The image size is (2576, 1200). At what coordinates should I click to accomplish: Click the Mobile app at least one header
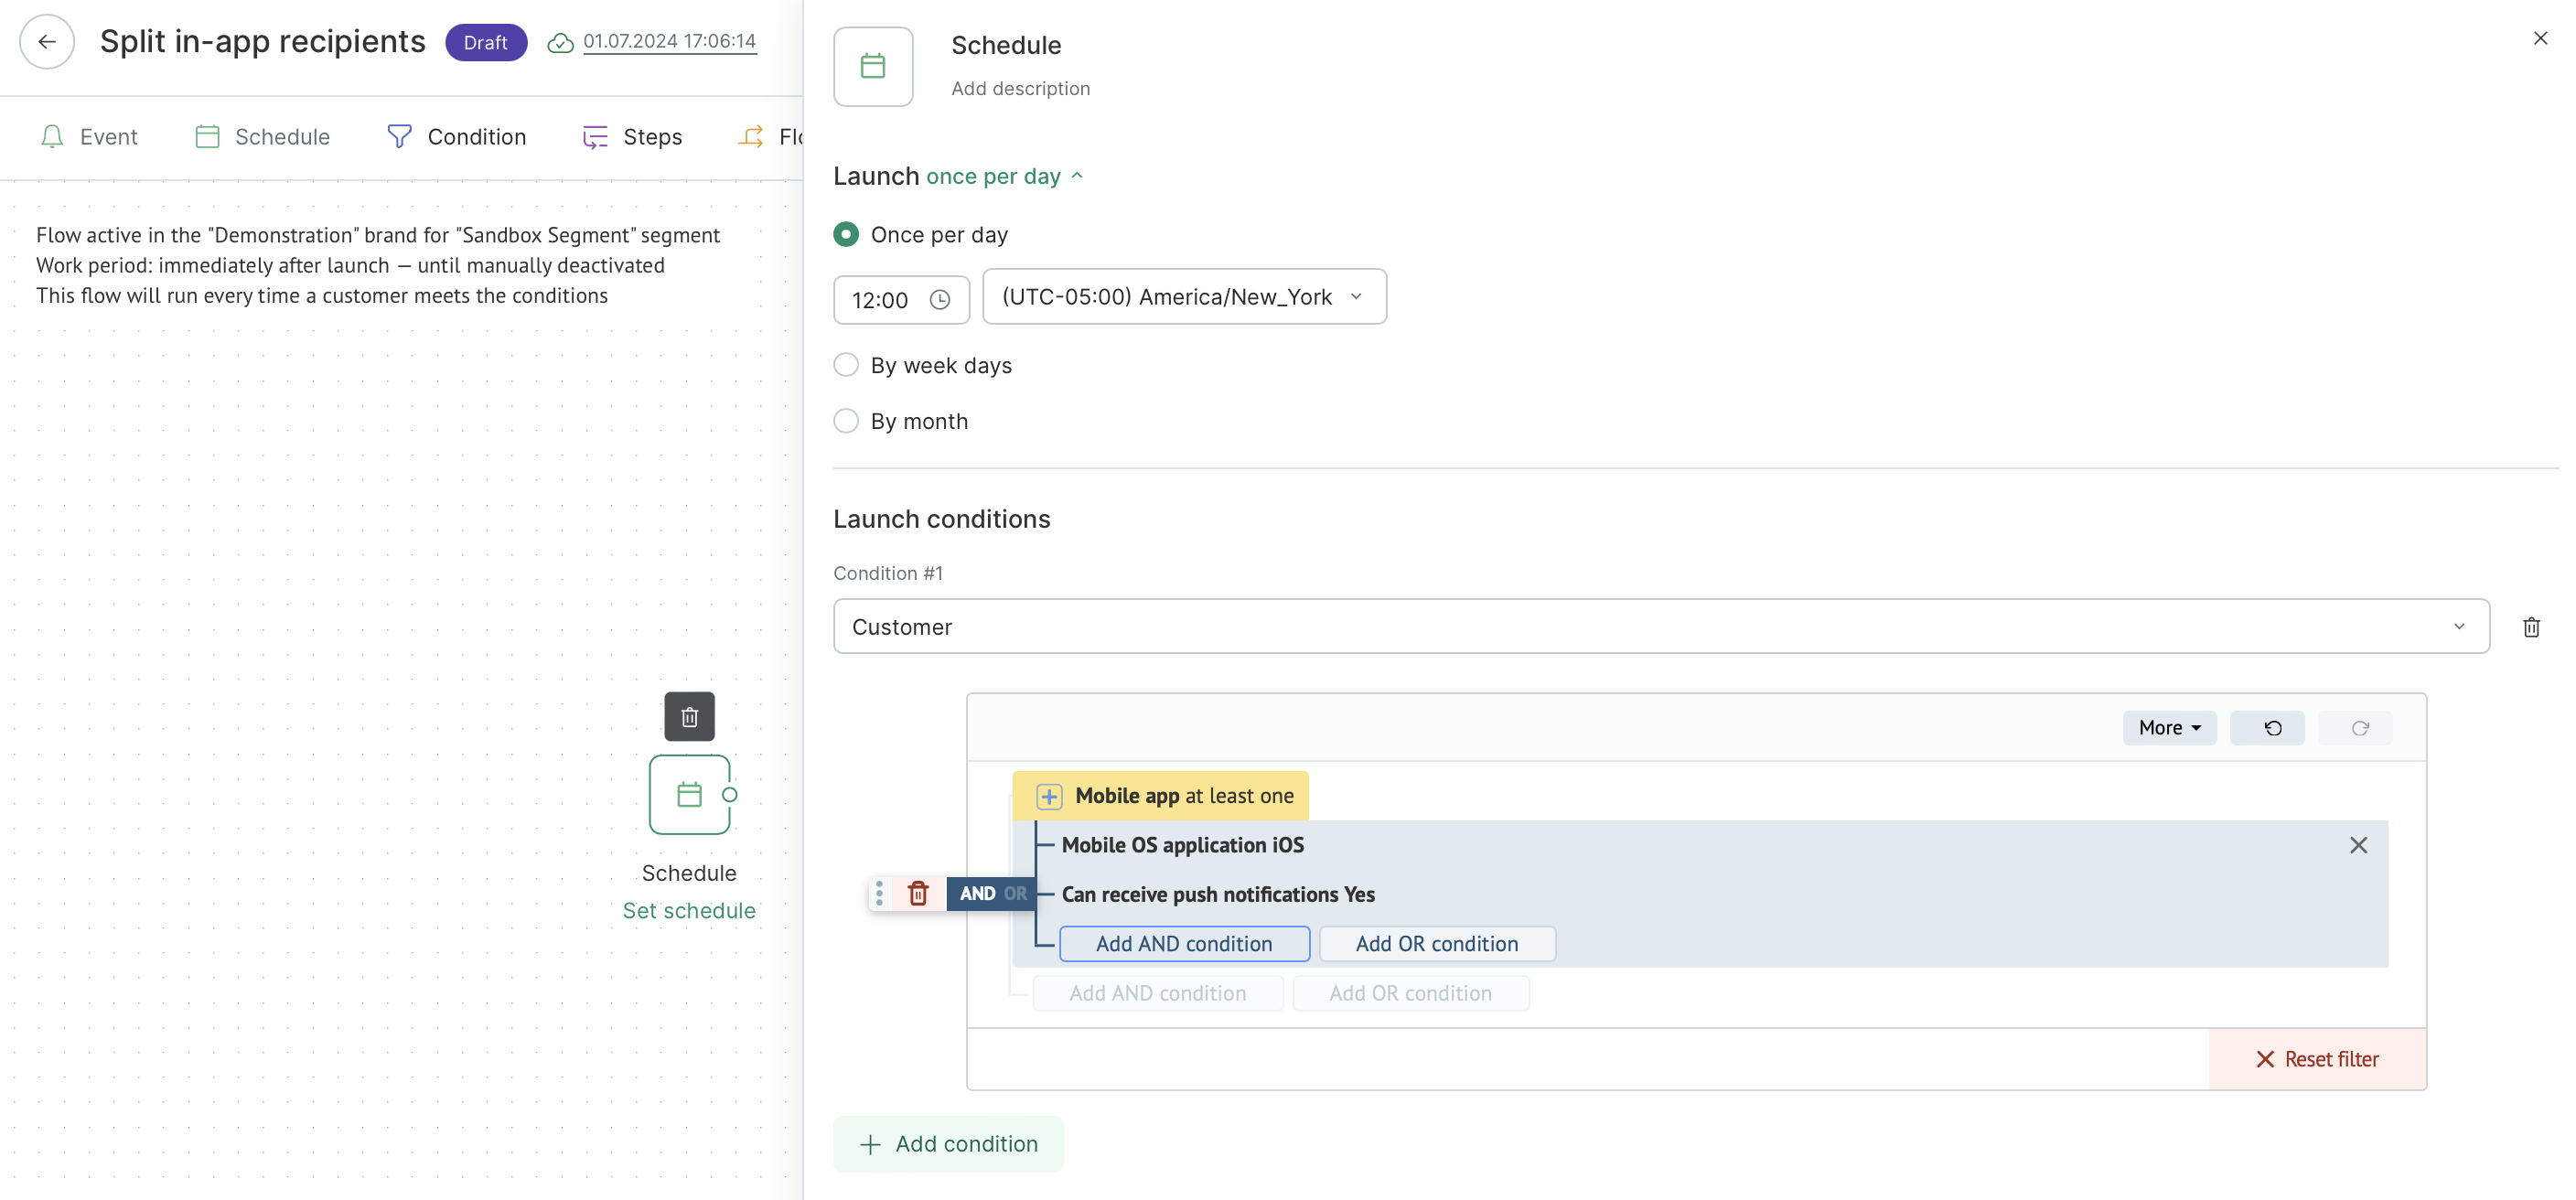pyautogui.click(x=1160, y=796)
